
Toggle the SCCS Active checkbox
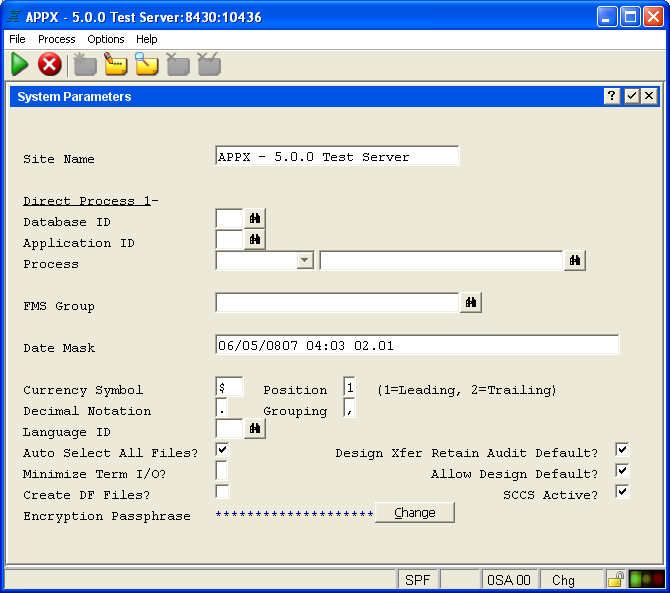622,492
